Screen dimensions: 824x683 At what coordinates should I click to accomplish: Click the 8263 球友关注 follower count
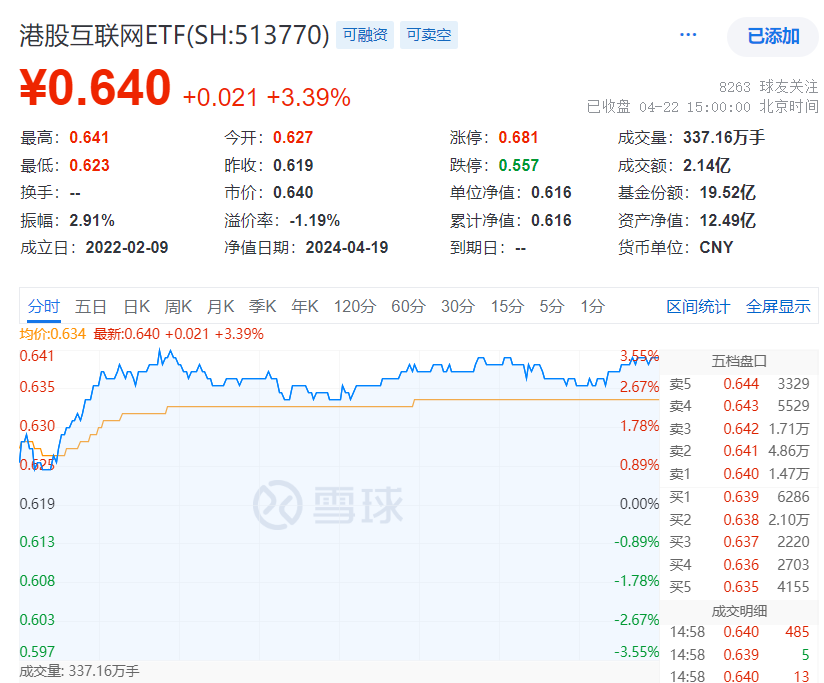pyautogui.click(x=768, y=86)
